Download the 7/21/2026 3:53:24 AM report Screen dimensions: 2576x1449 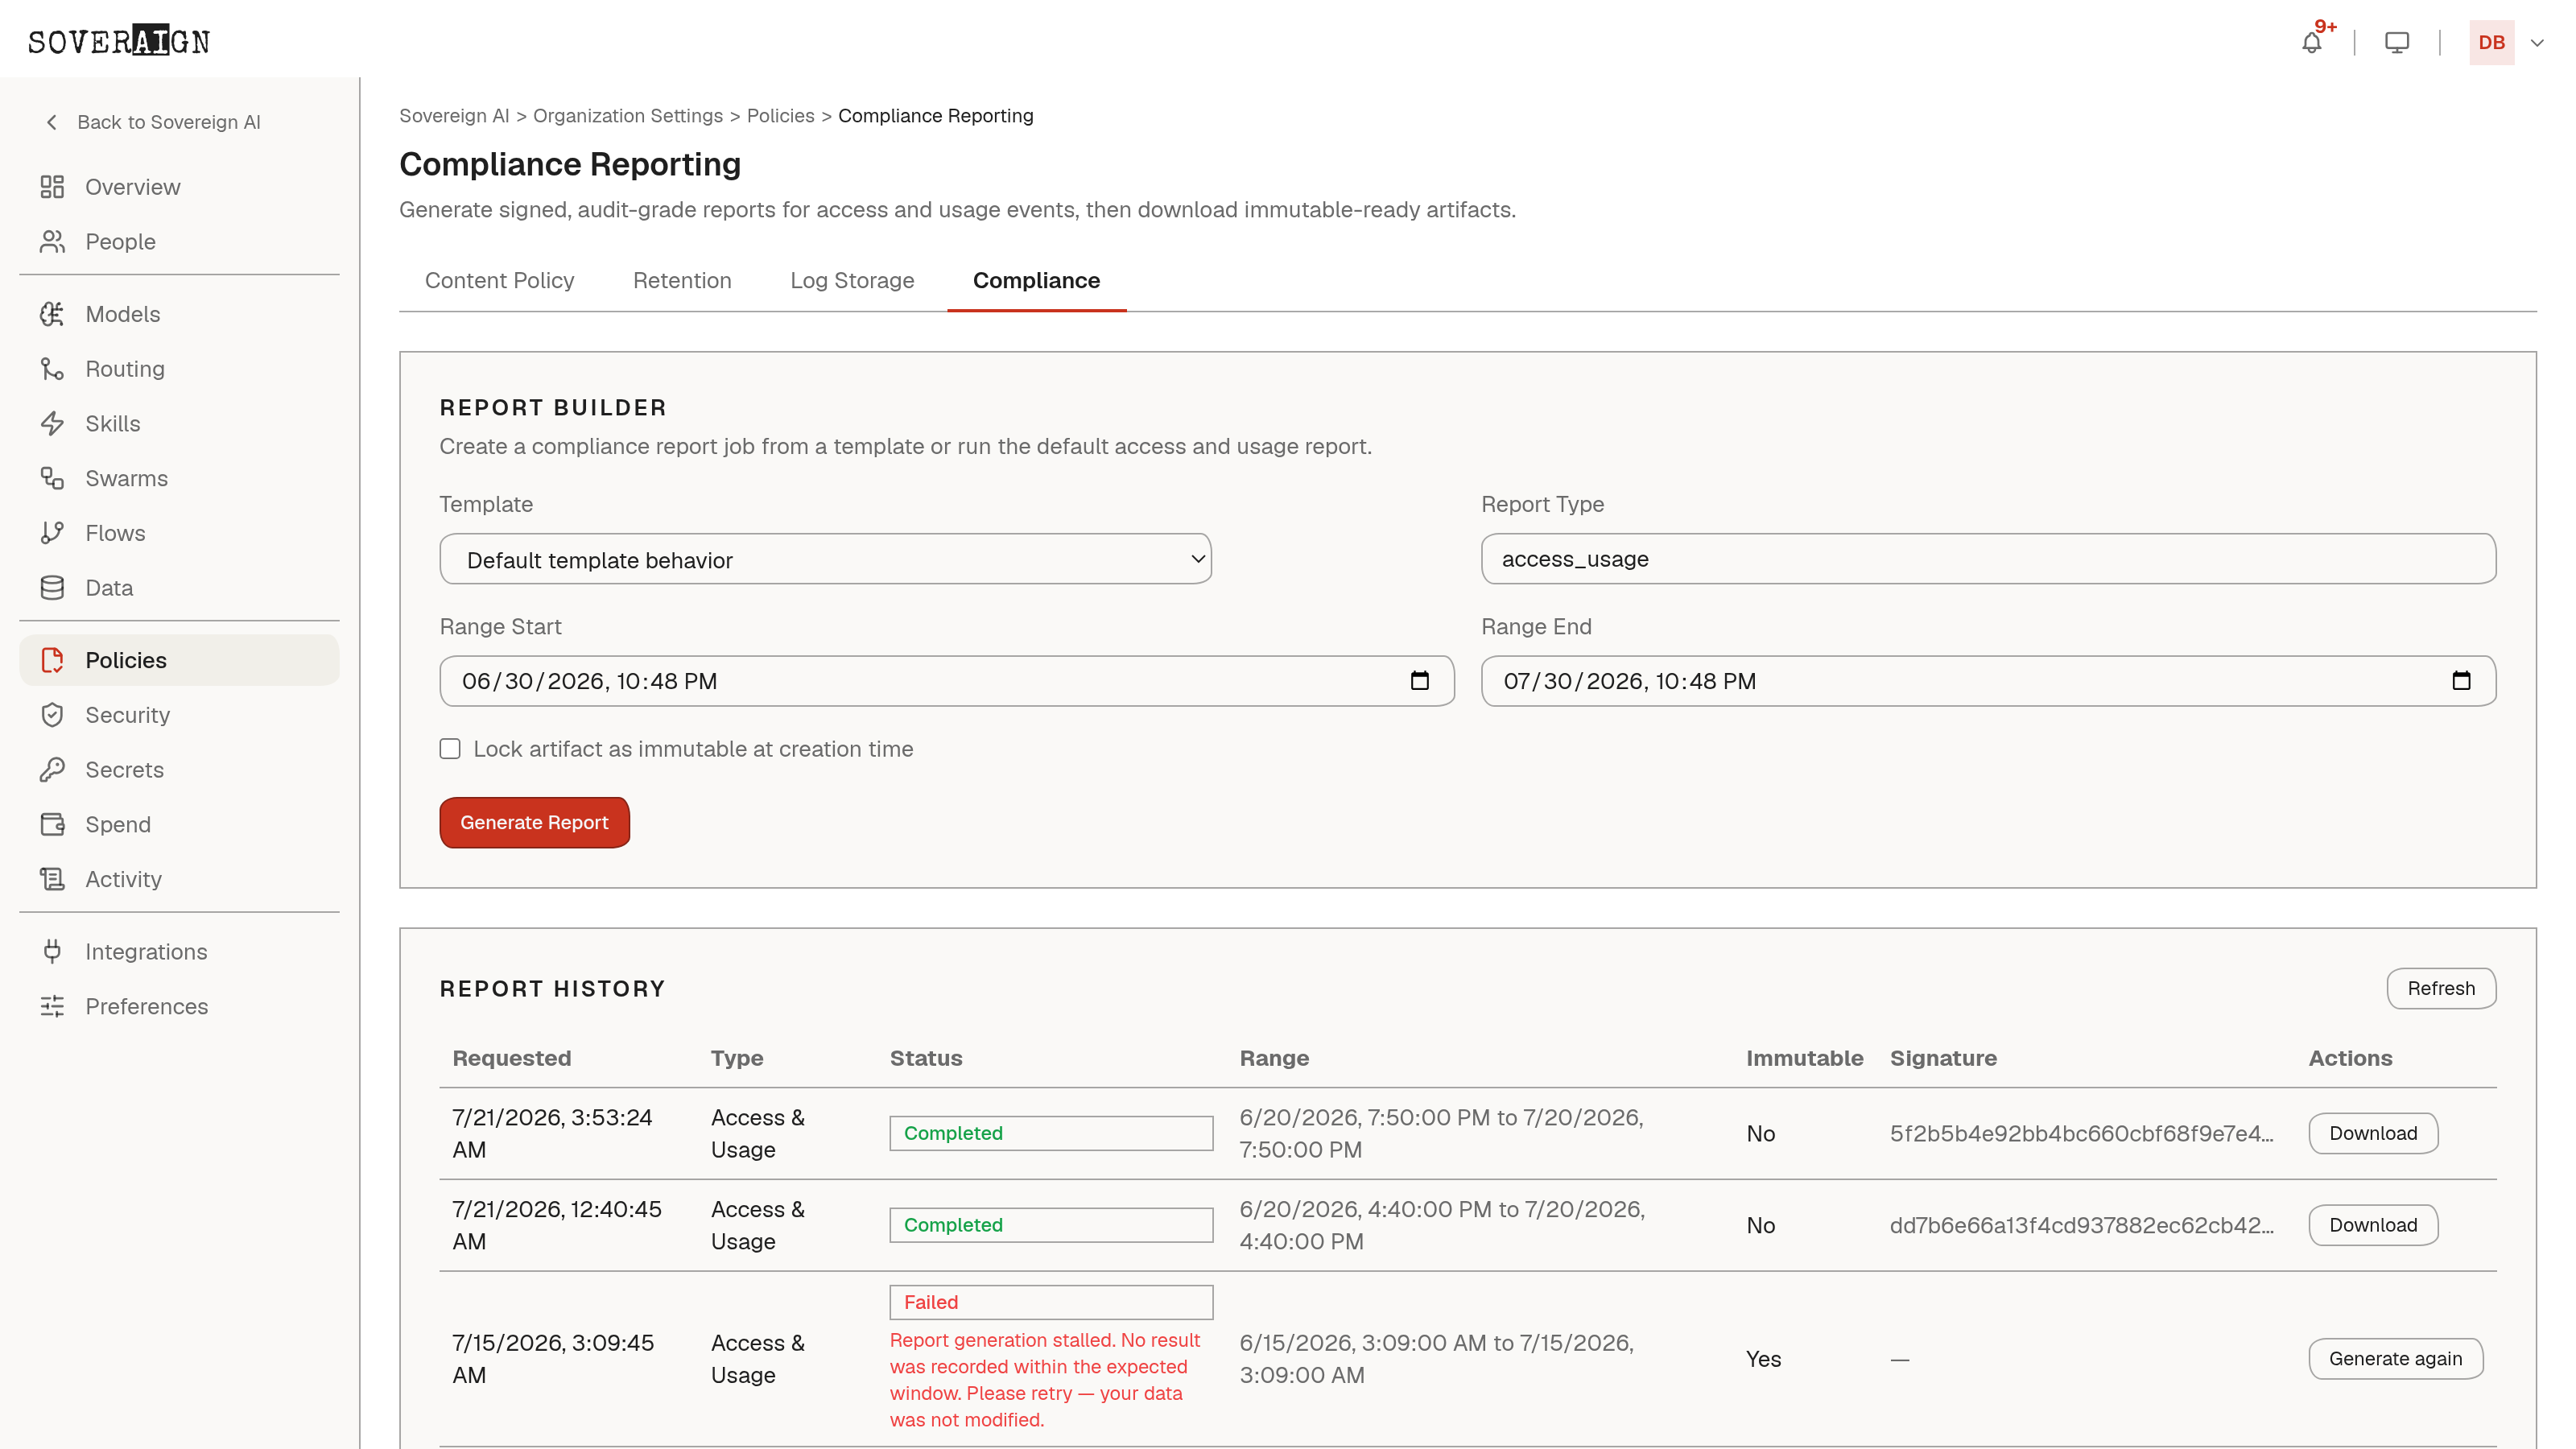click(x=2373, y=1133)
